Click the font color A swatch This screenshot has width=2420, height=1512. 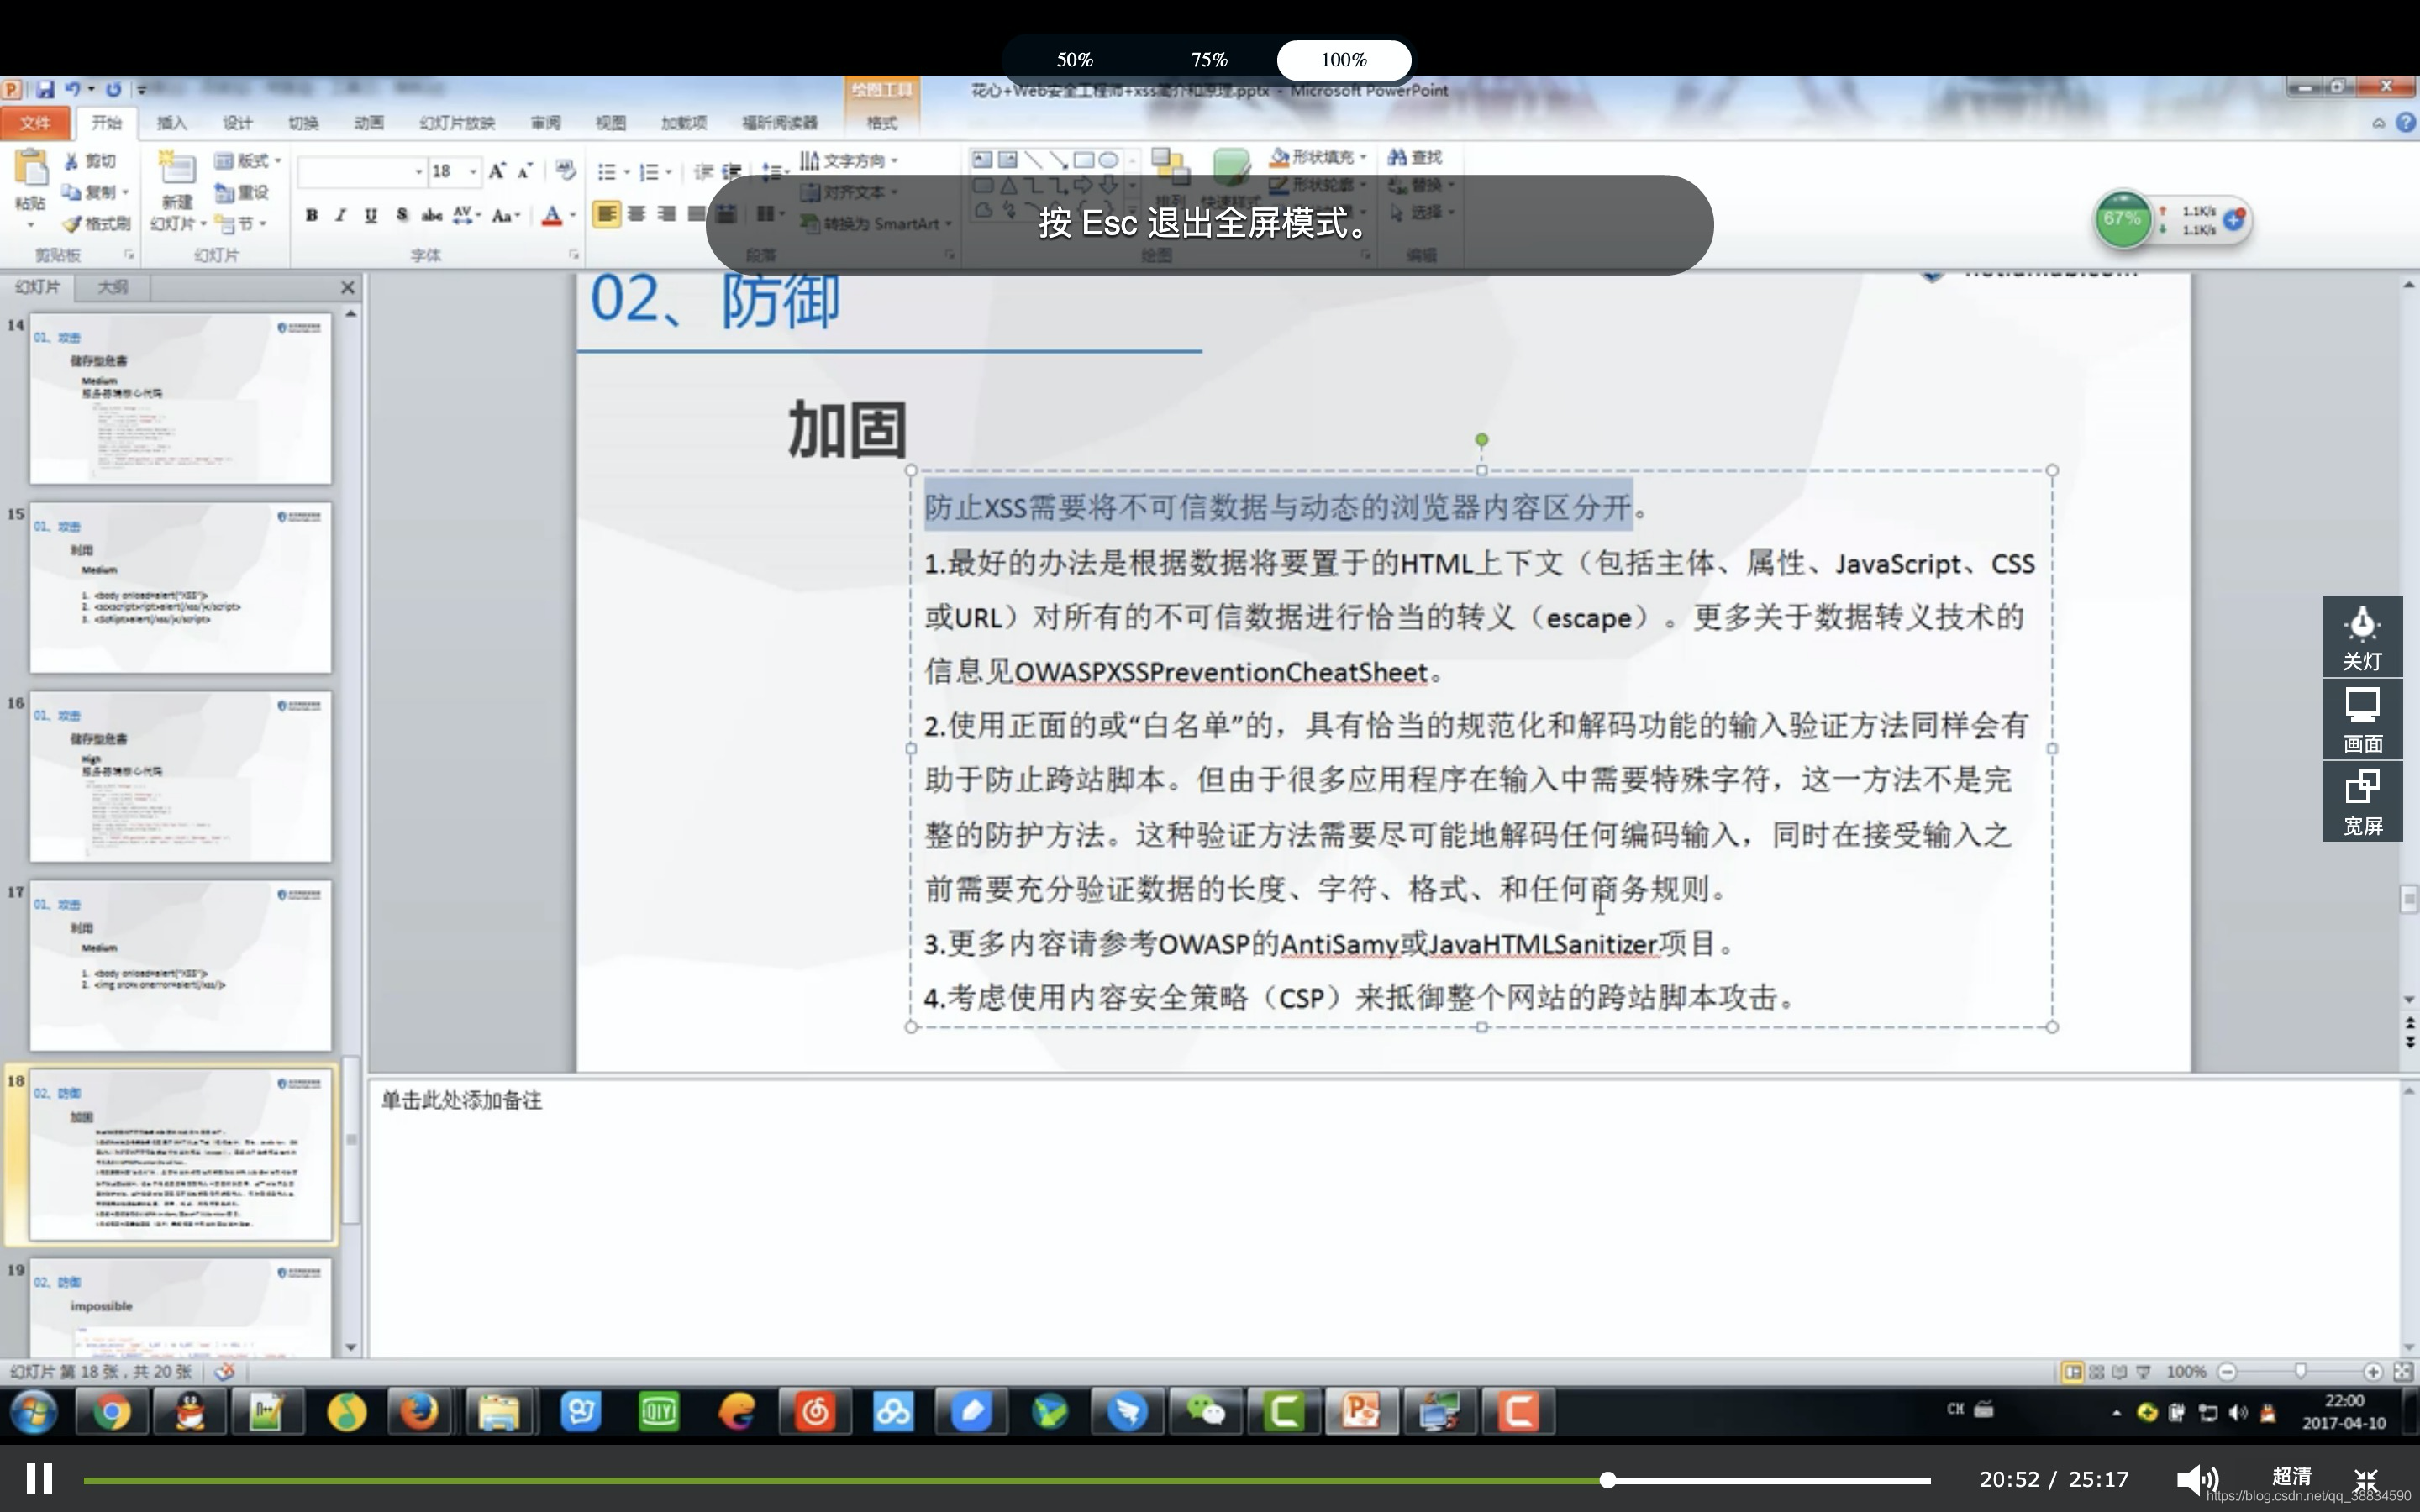552,215
